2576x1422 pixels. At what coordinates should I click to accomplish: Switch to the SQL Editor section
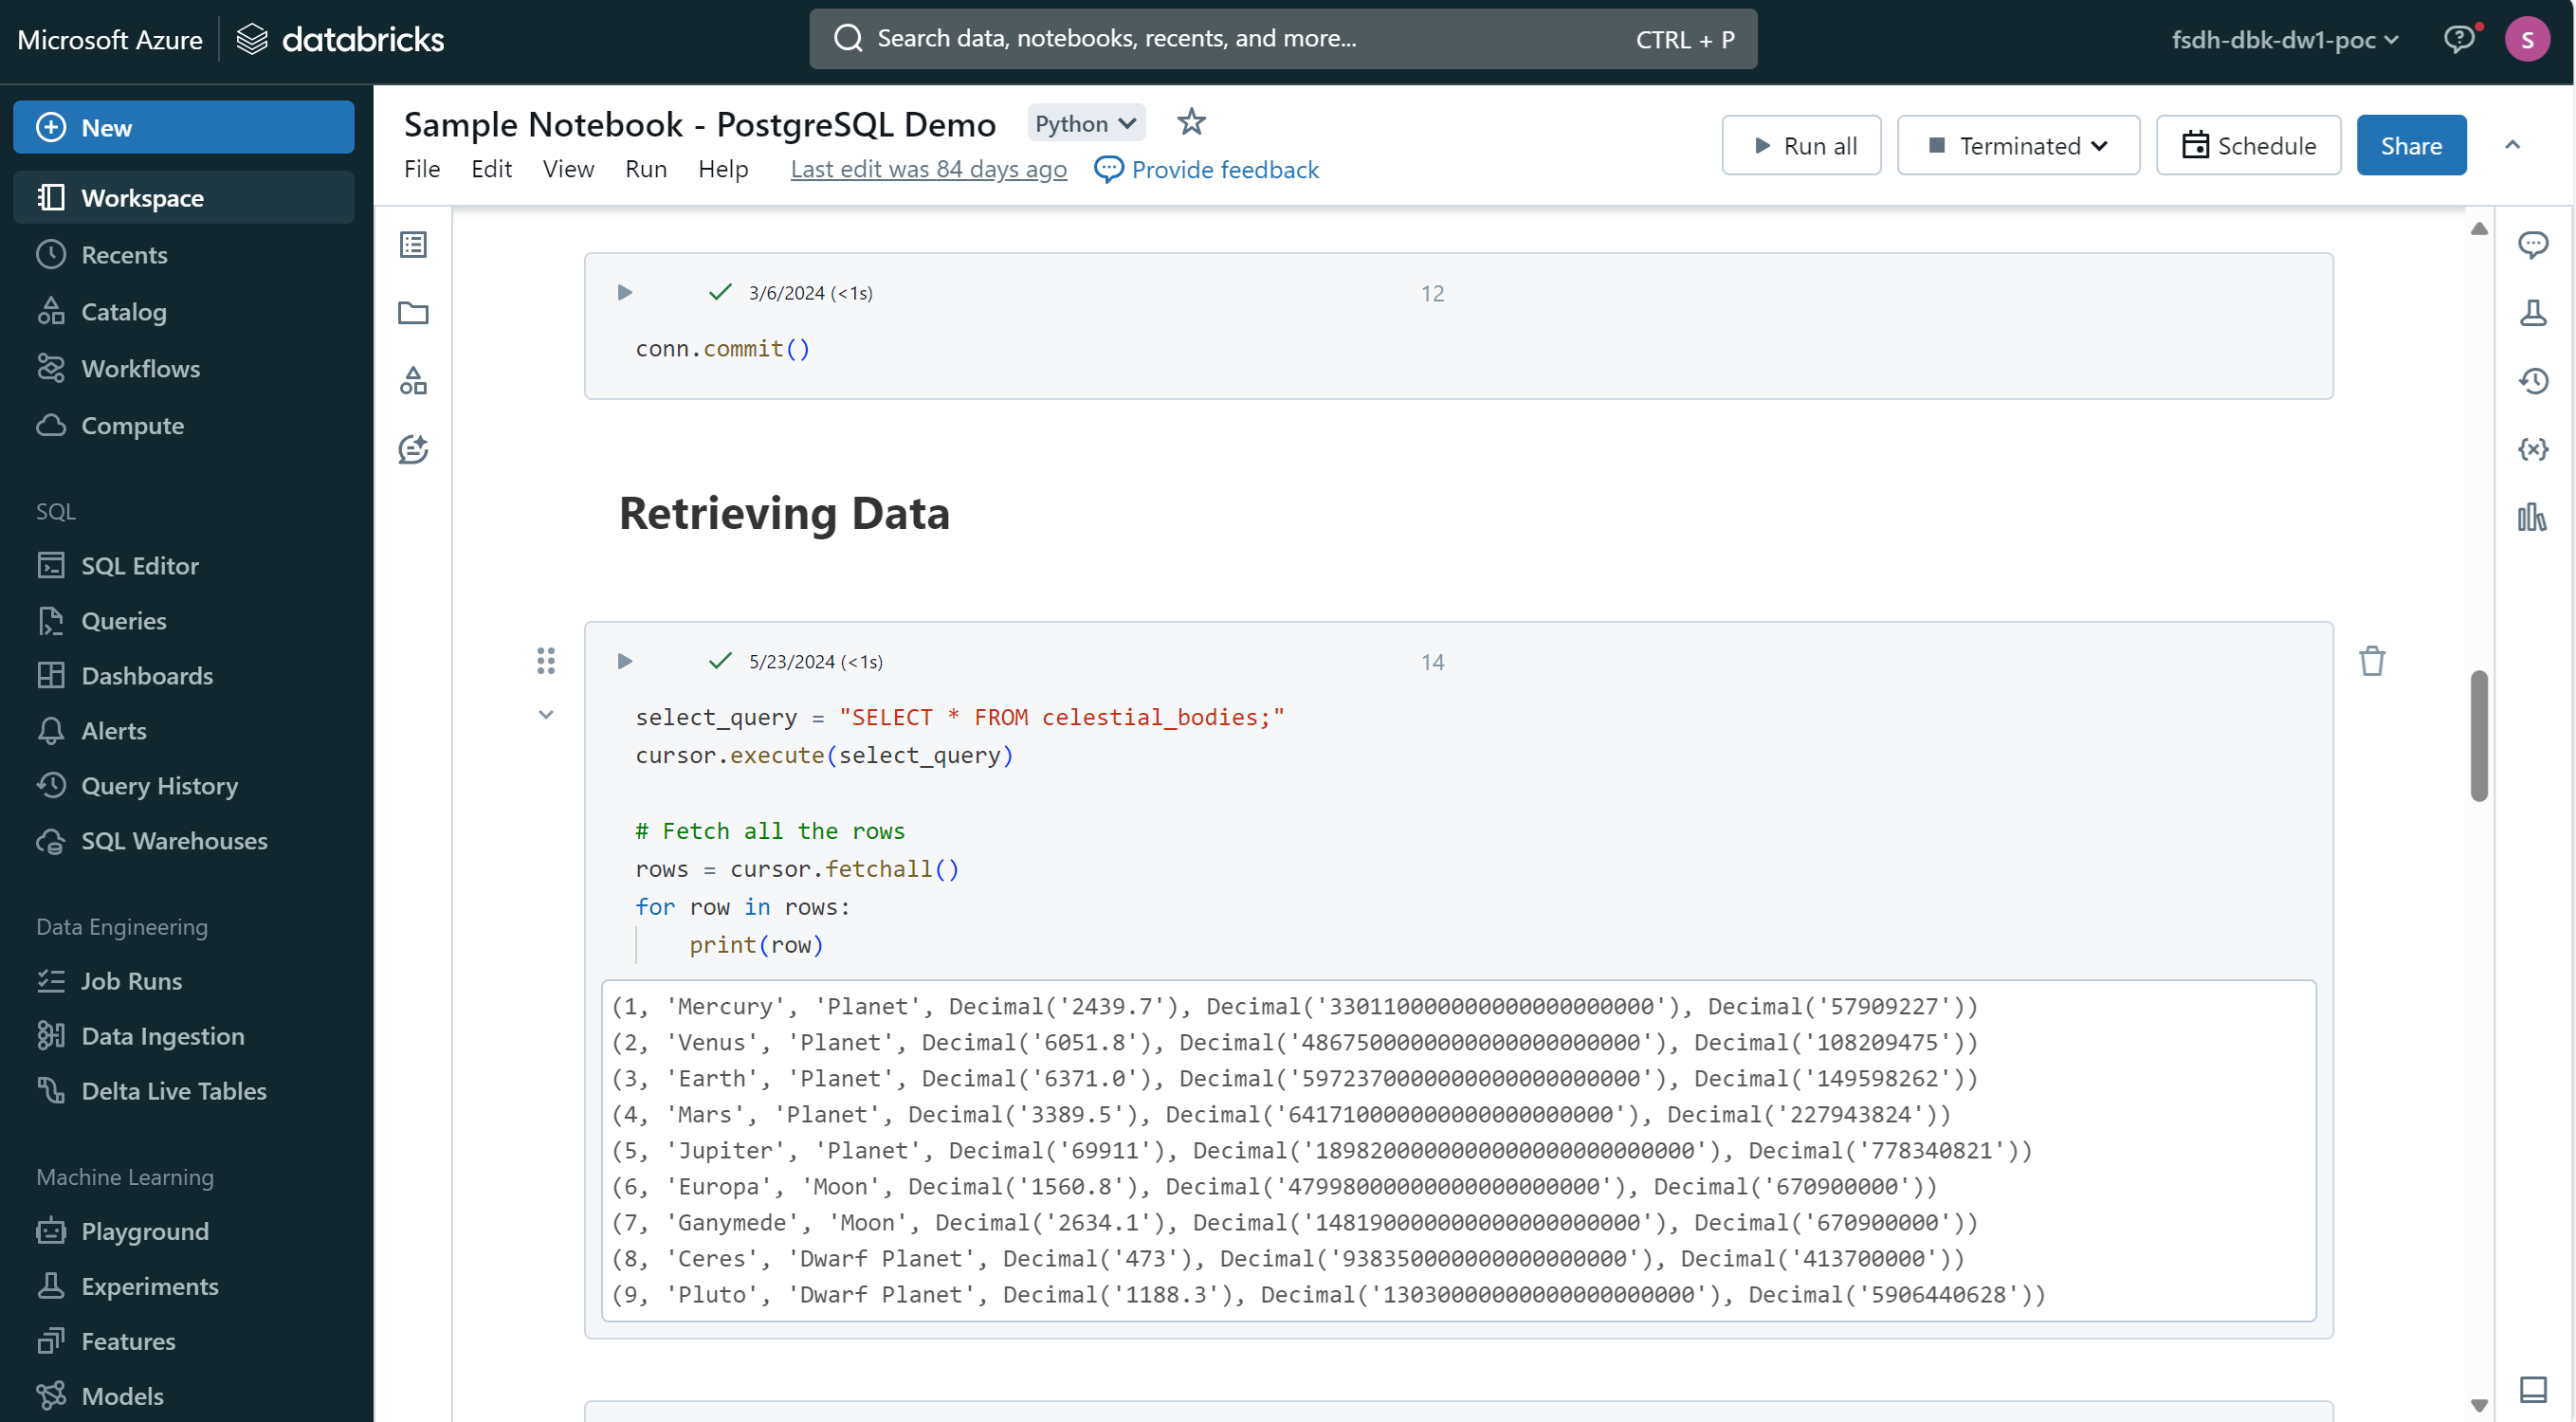point(140,565)
